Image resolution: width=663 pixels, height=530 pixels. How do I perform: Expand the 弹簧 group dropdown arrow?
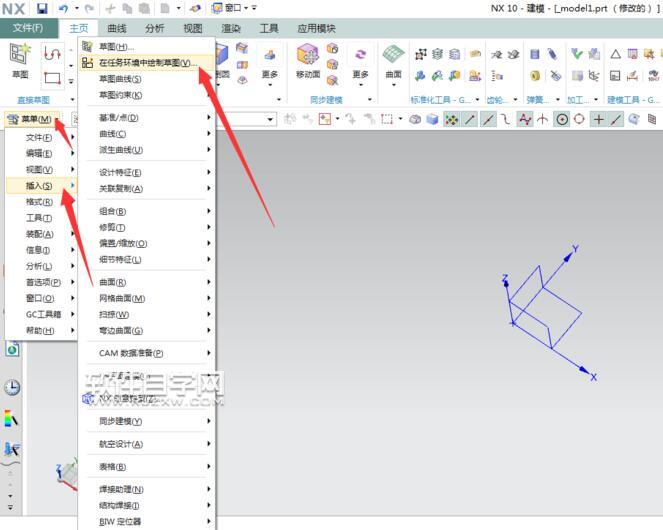coord(558,100)
